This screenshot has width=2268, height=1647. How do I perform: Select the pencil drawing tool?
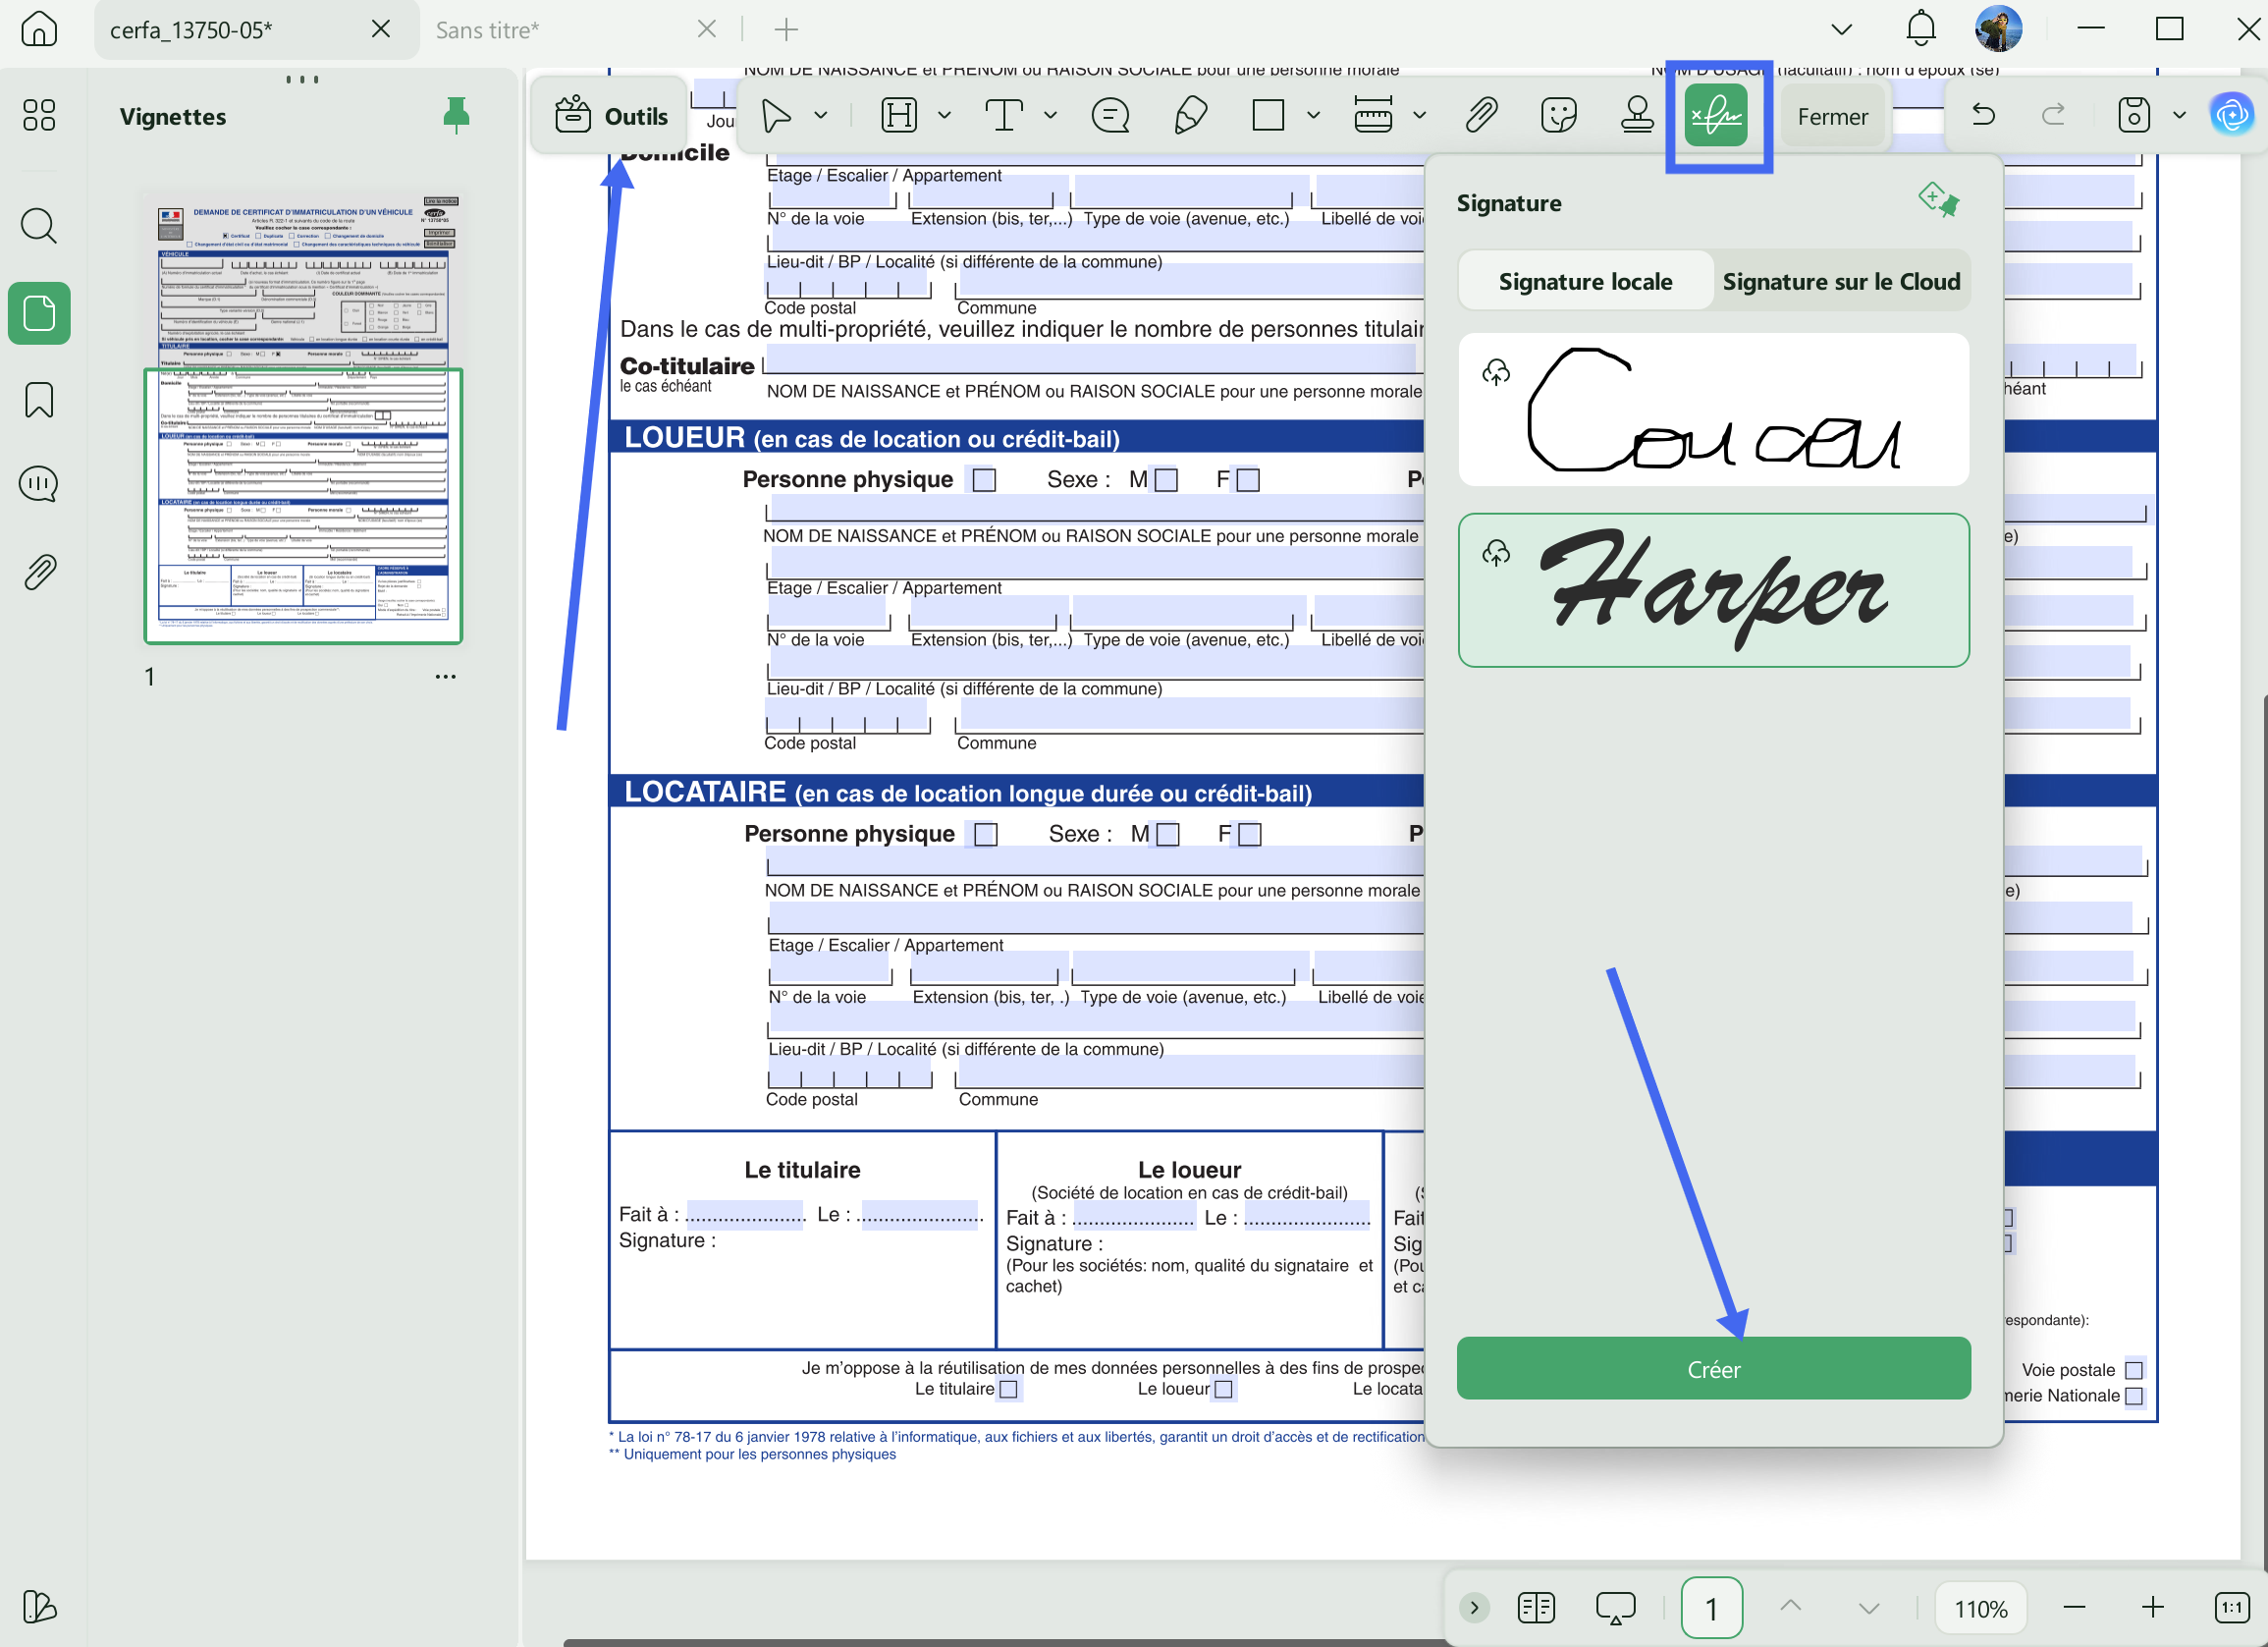[x=1190, y=116]
